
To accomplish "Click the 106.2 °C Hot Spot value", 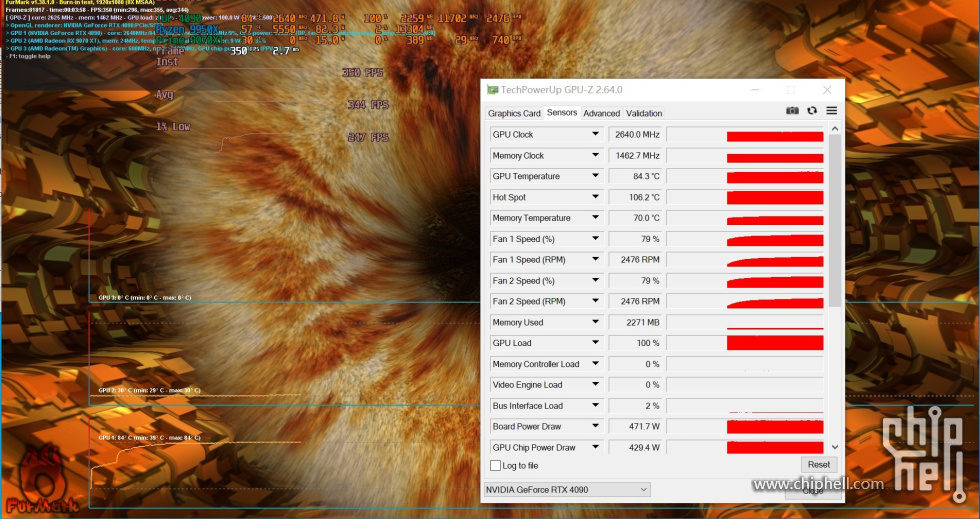I will [x=636, y=197].
